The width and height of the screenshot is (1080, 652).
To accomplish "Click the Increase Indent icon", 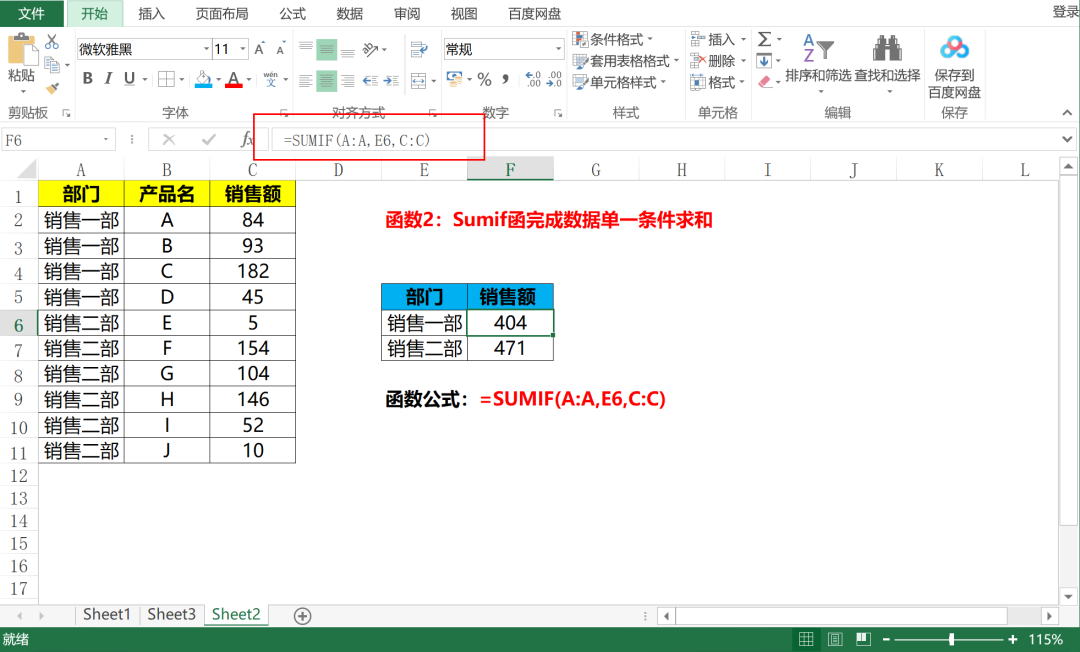I will point(391,81).
